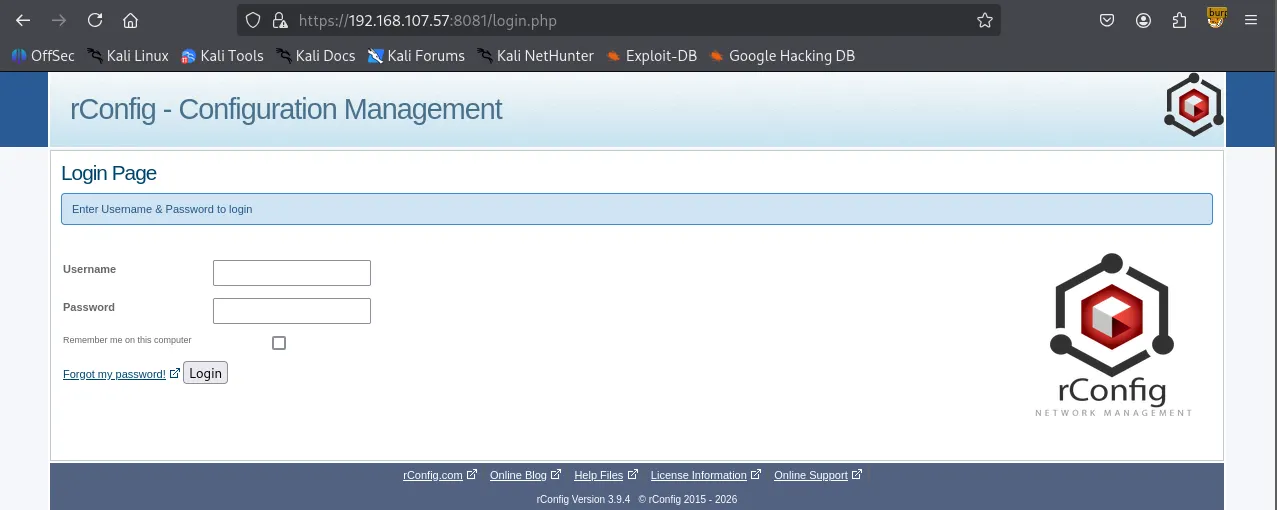Open Firefox hamburger application menu

(1250, 20)
